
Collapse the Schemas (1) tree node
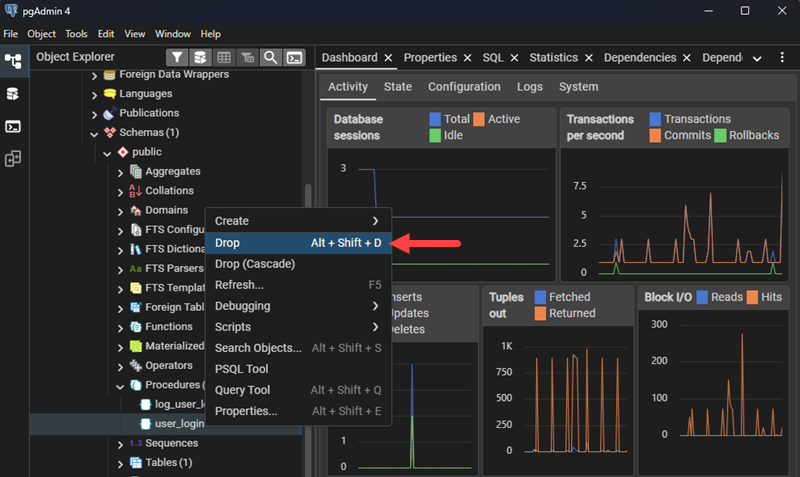point(95,133)
